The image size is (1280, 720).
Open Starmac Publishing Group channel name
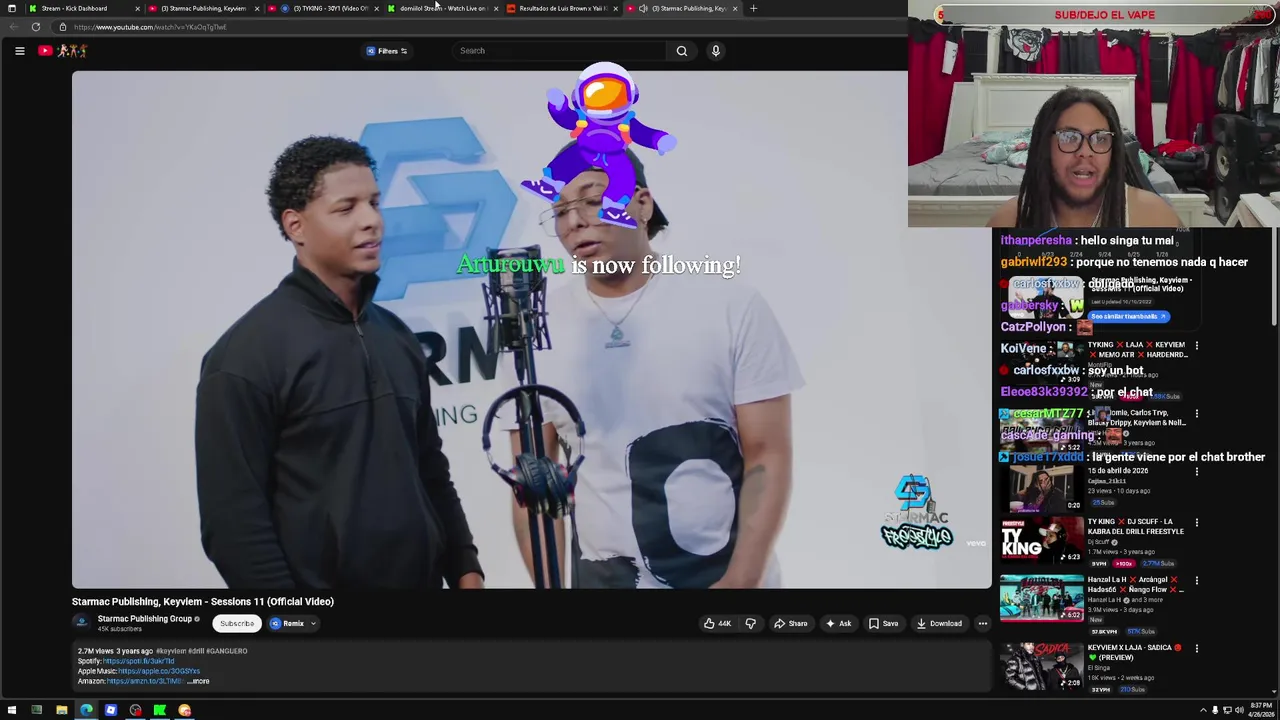coord(145,619)
